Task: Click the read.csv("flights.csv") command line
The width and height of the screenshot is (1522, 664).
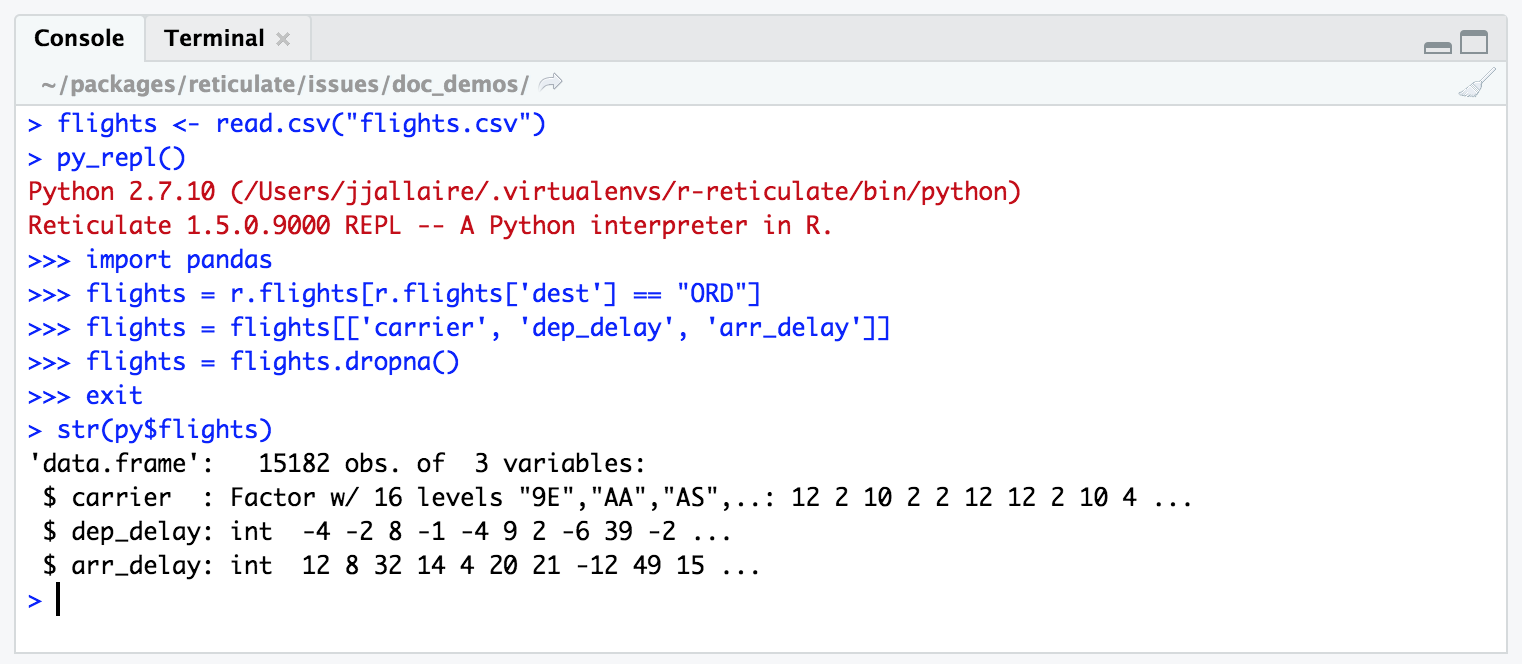Action: tap(300, 124)
